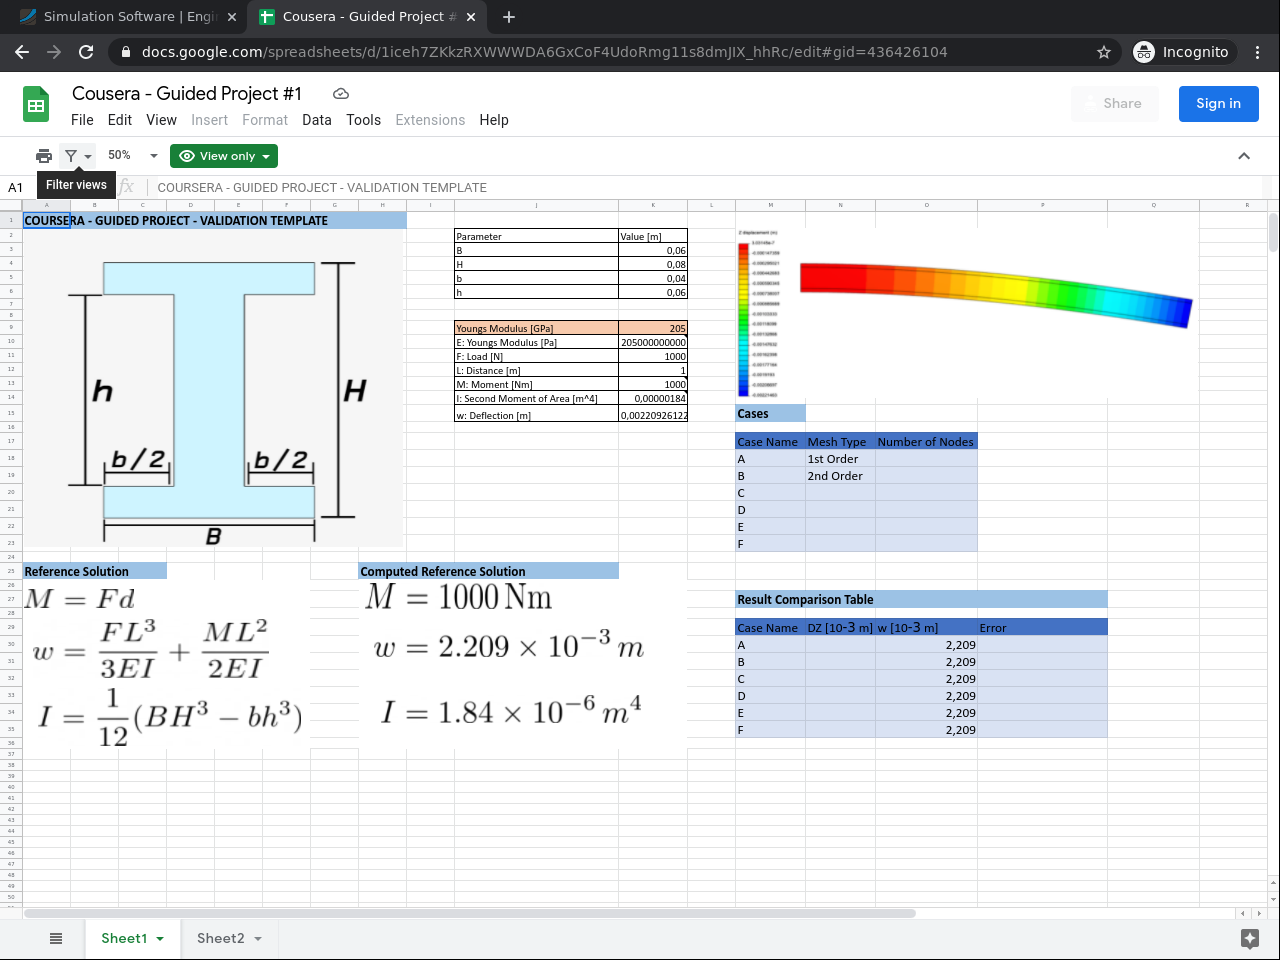Open Sheet1 tab options arrow

pyautogui.click(x=160, y=939)
